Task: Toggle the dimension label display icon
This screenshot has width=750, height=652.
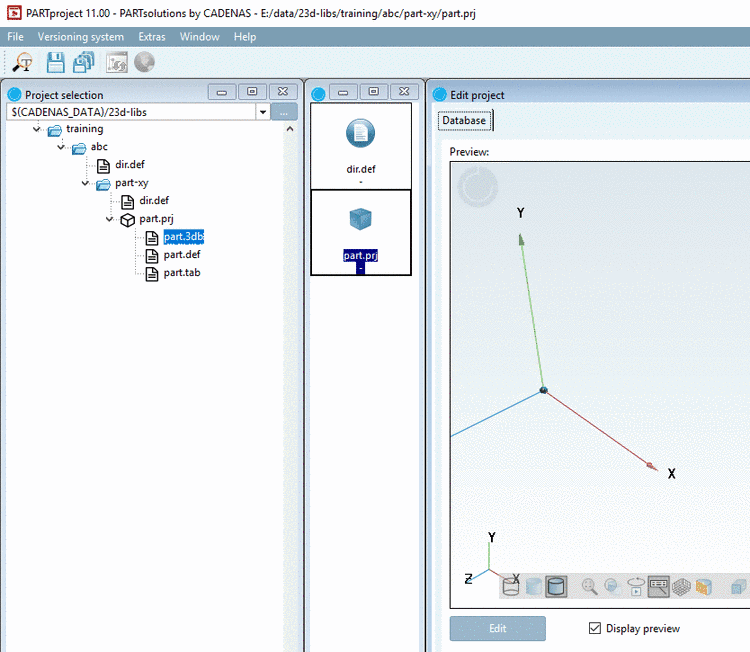Action: [x=659, y=586]
